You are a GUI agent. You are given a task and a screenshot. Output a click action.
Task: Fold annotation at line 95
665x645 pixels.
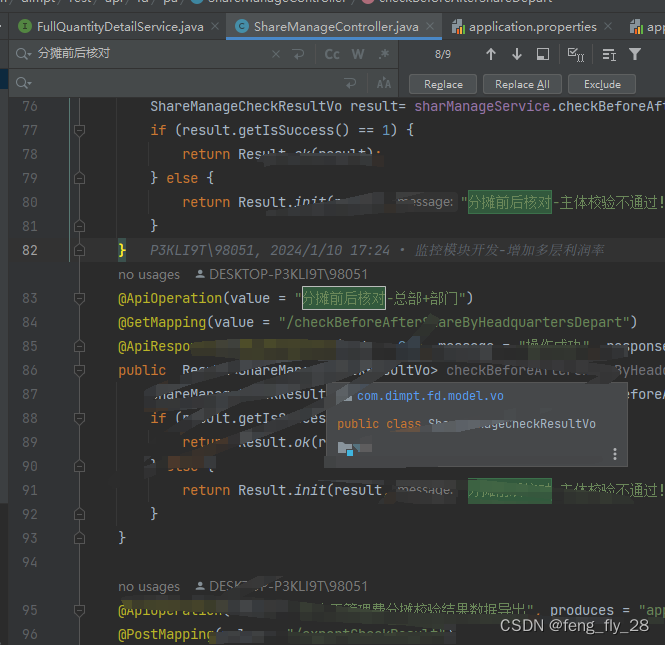point(79,610)
